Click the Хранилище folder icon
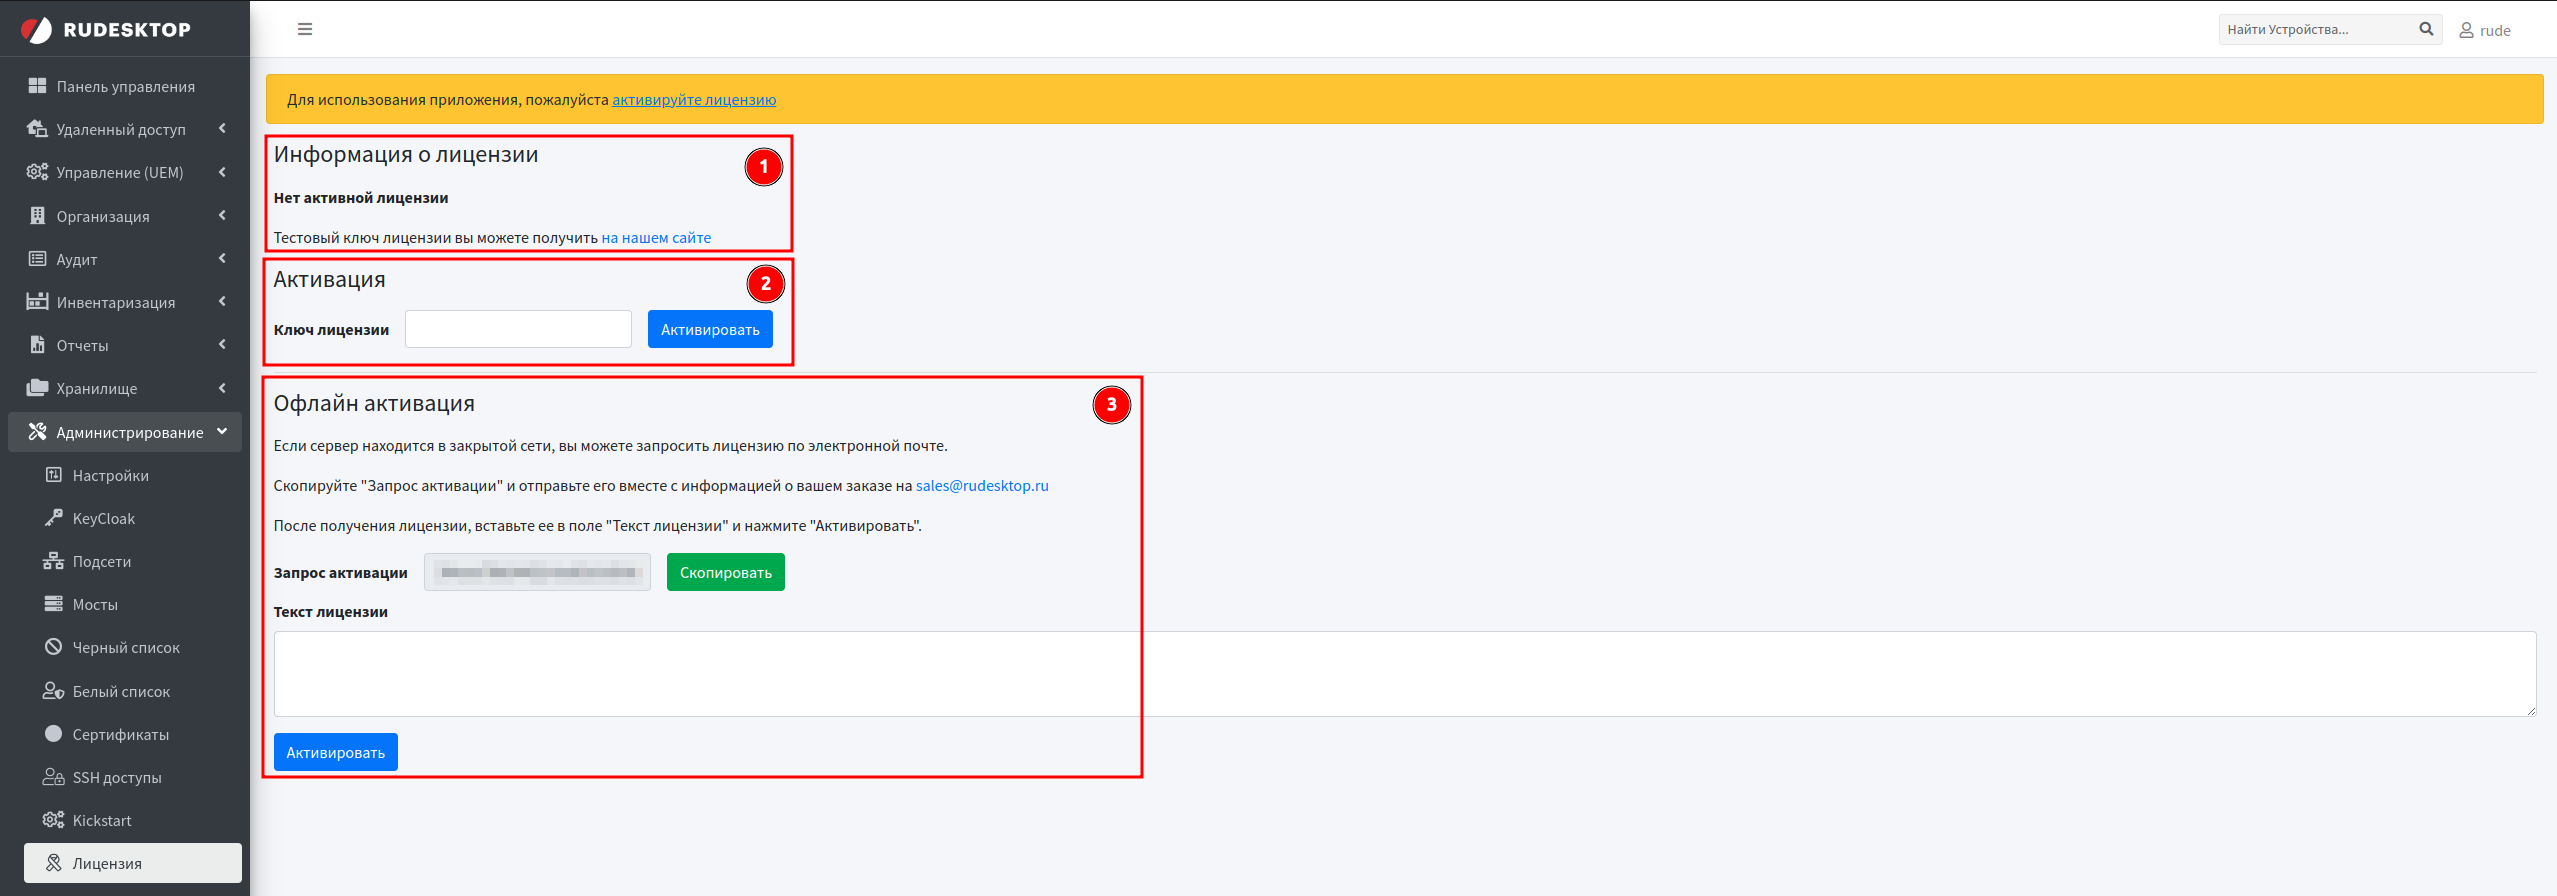2557x896 pixels. click(37, 388)
